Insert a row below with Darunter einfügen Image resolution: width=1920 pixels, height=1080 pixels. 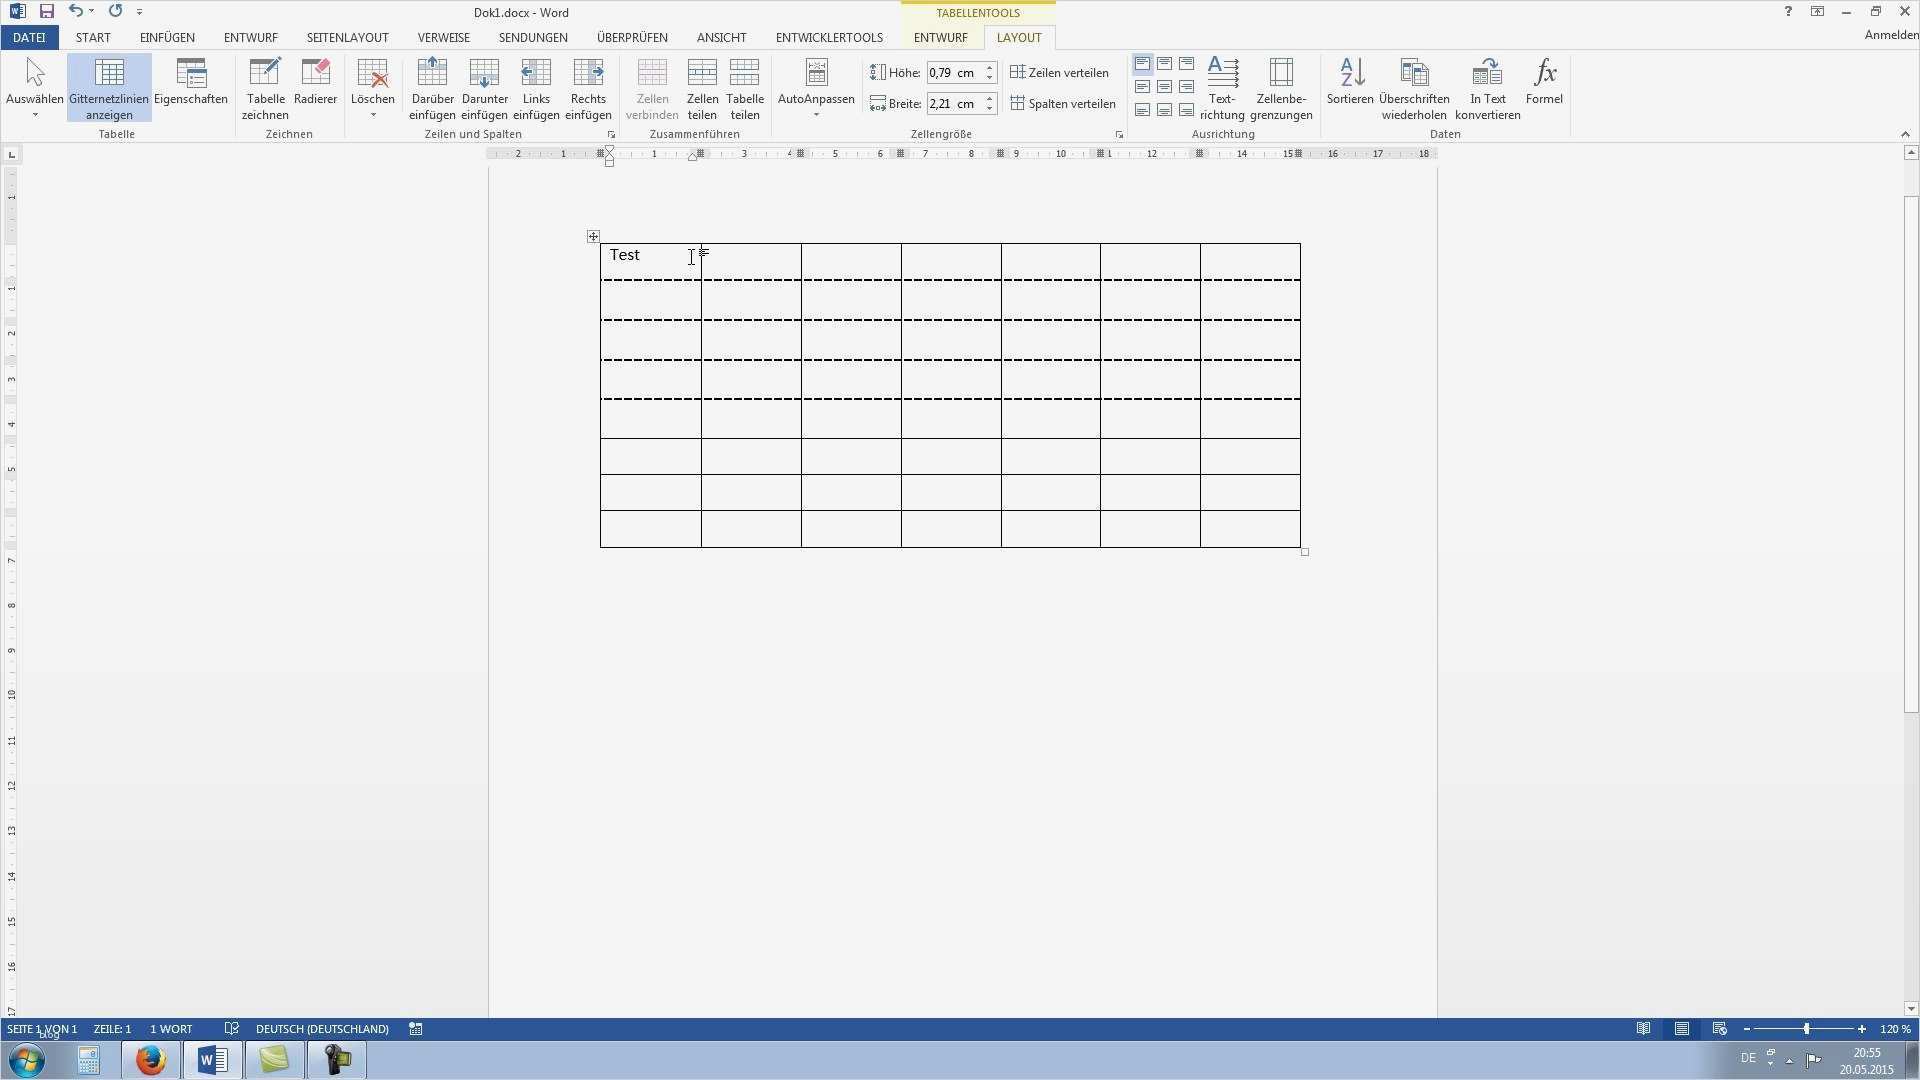(x=484, y=88)
